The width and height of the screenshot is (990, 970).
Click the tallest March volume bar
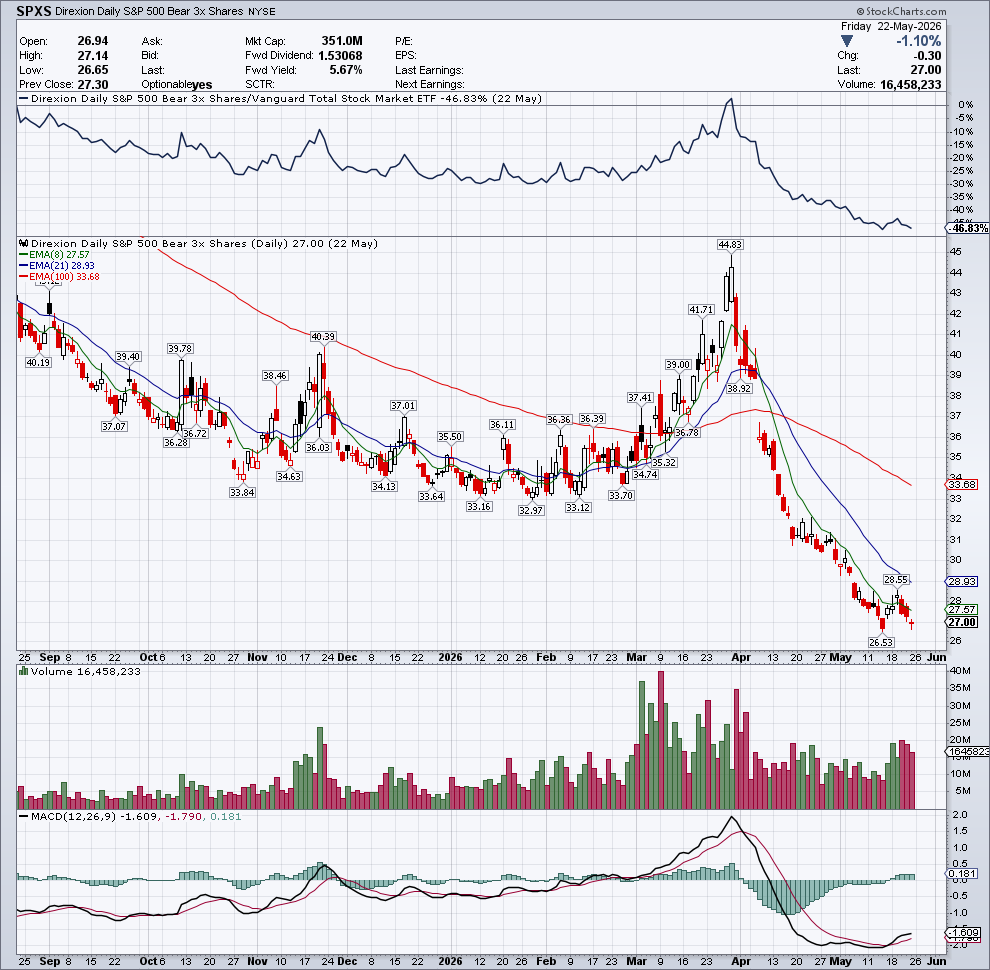661,739
